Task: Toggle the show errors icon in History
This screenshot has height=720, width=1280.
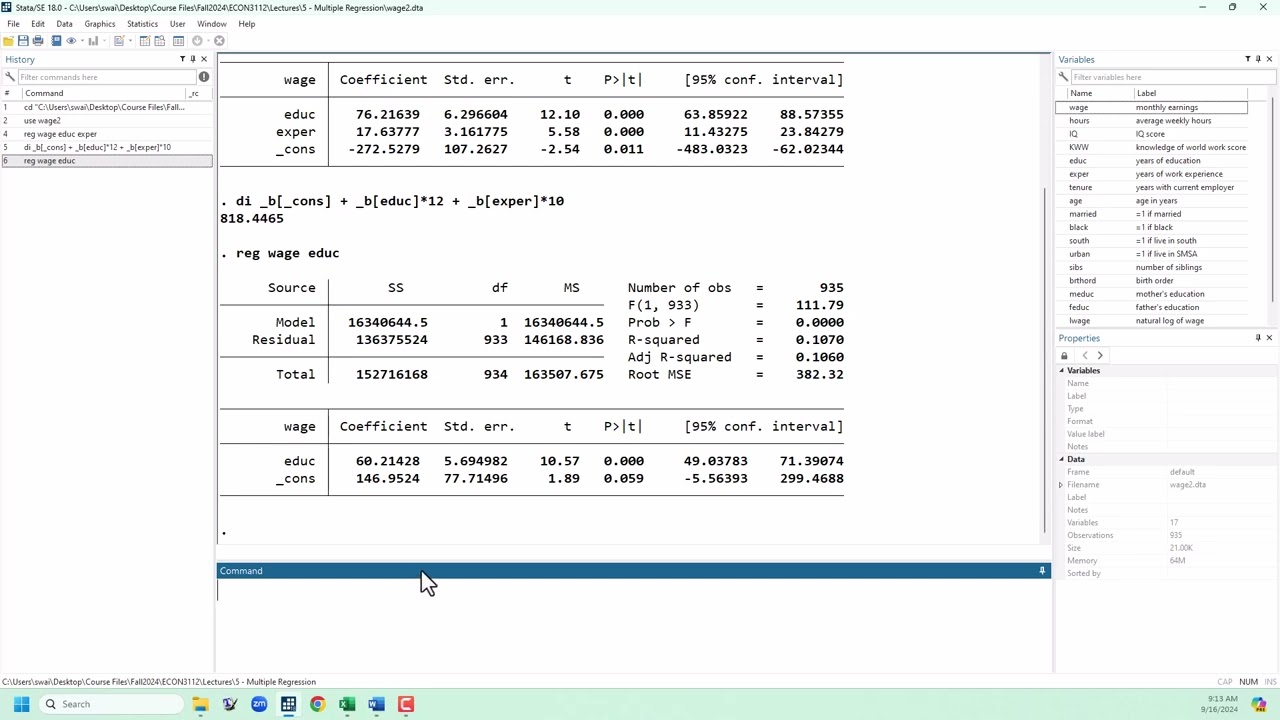Action: pos(204,77)
